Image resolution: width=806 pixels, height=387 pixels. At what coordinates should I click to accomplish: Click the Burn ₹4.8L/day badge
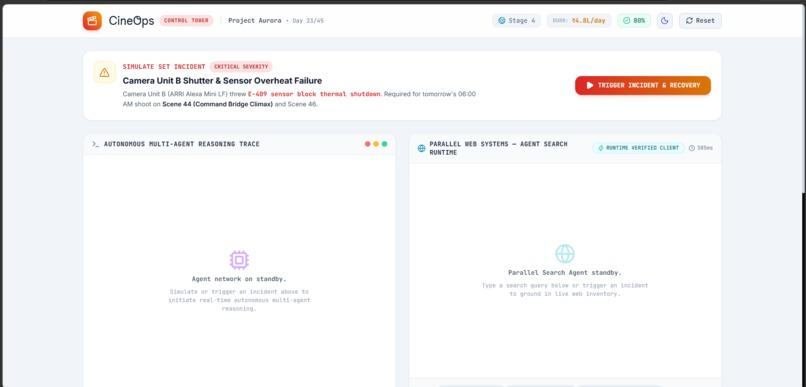point(579,21)
